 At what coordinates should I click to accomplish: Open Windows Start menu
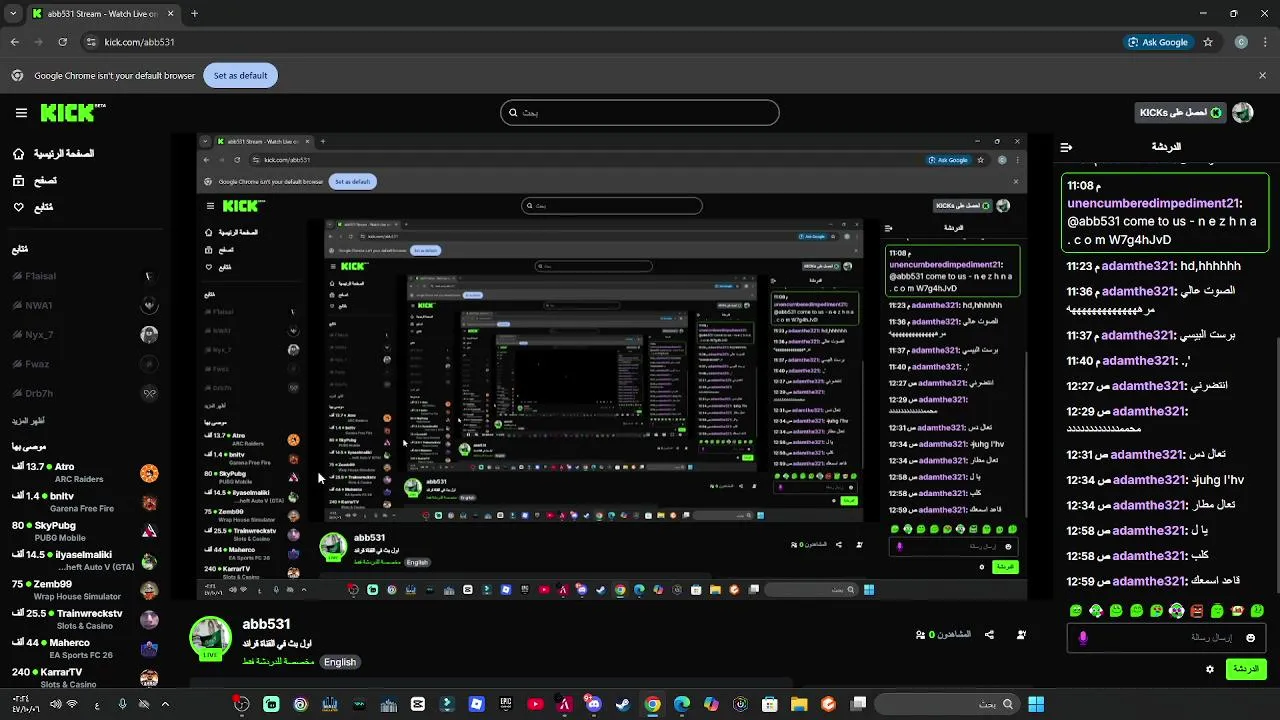(x=1036, y=704)
